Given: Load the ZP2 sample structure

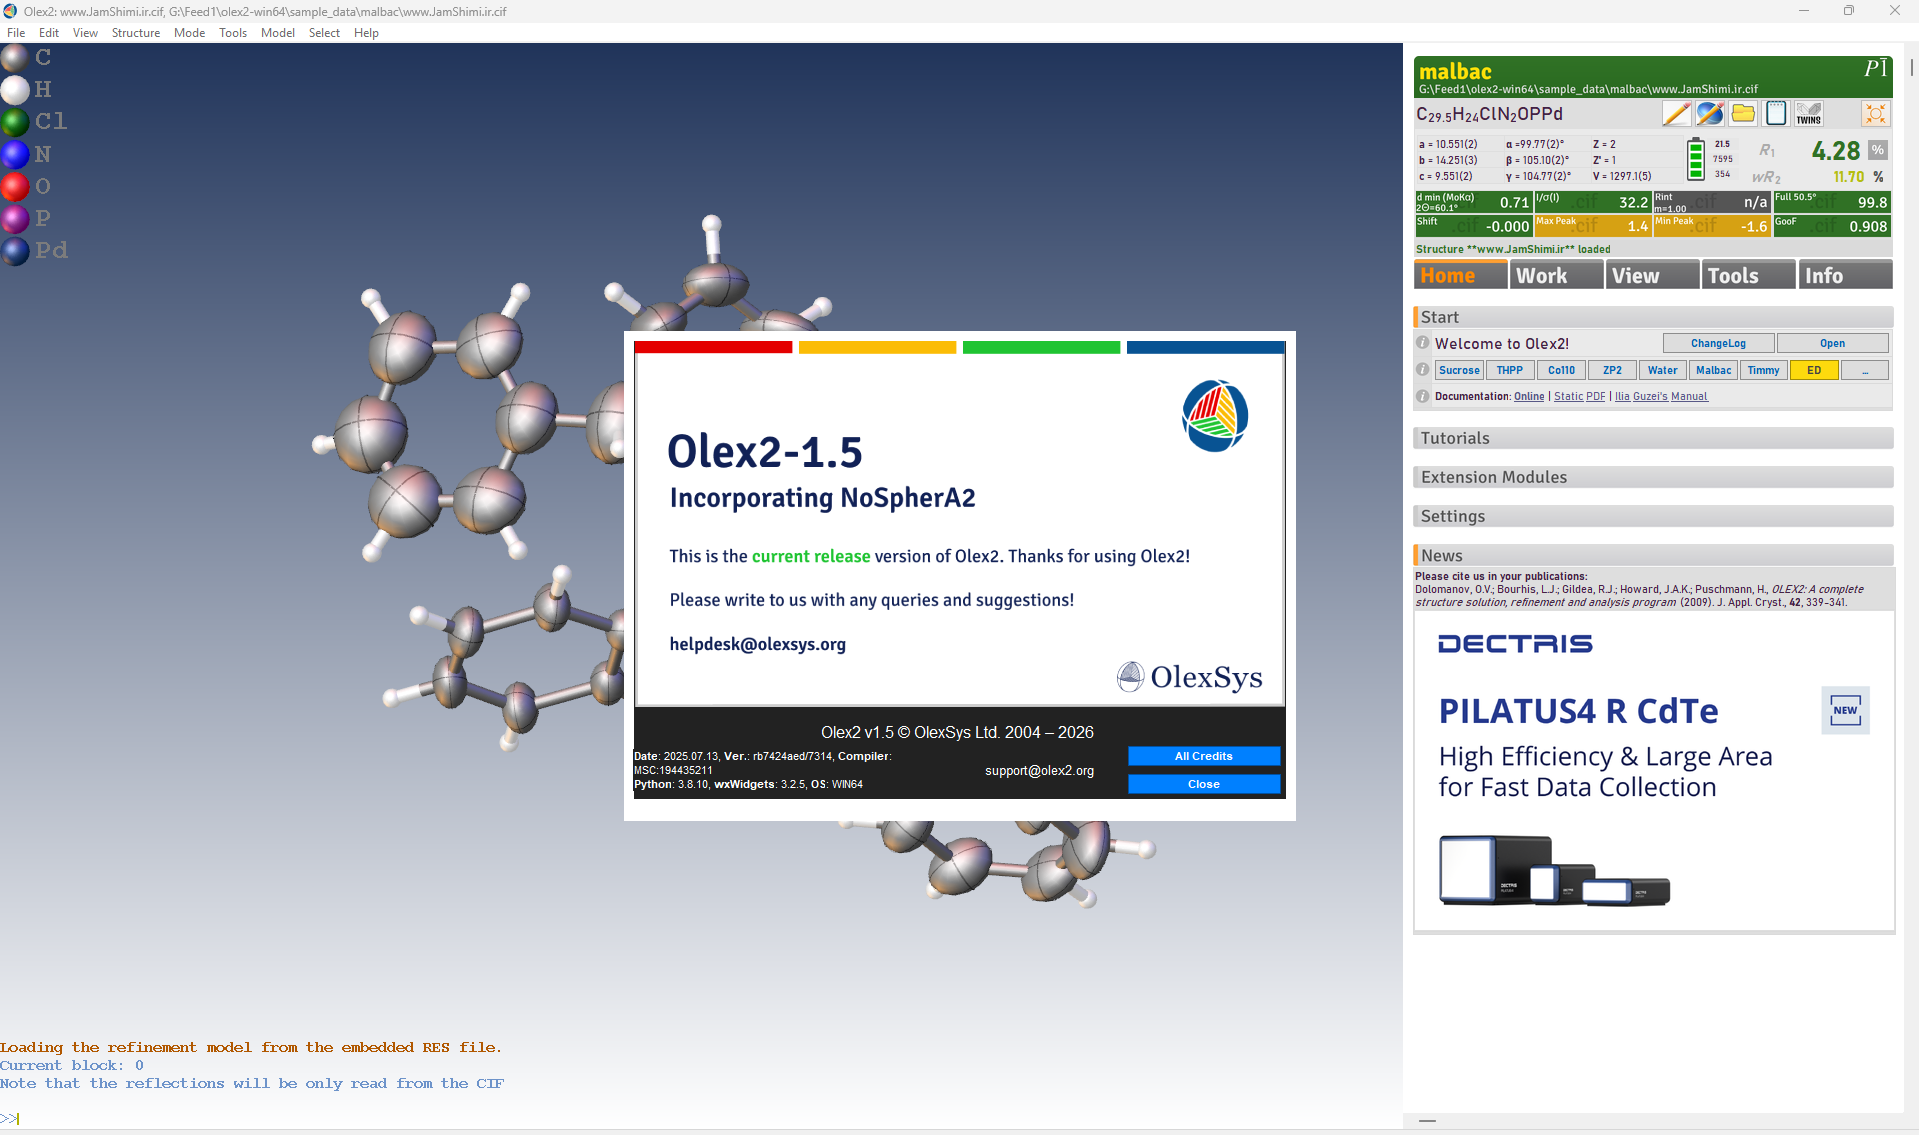Looking at the screenshot, I should point(1612,370).
